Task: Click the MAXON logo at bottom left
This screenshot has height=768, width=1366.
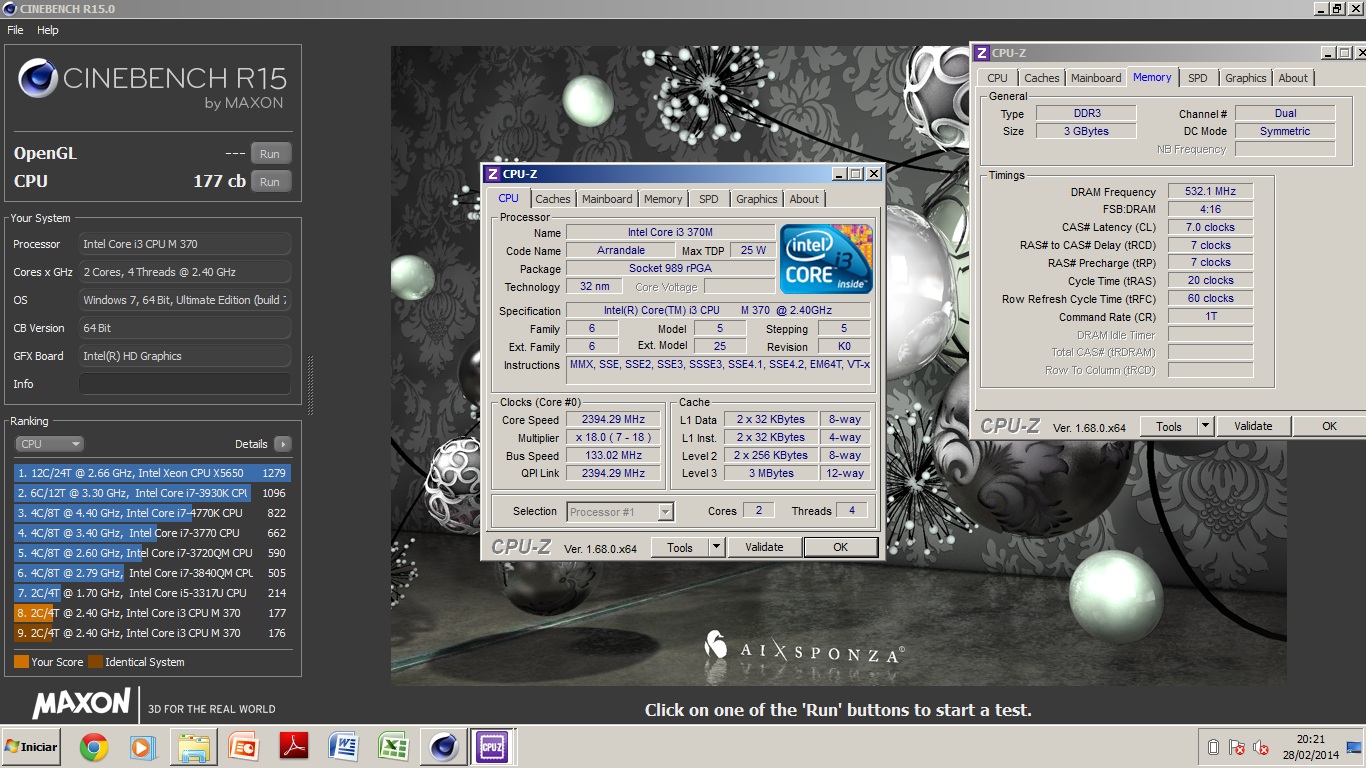Action: tap(82, 704)
